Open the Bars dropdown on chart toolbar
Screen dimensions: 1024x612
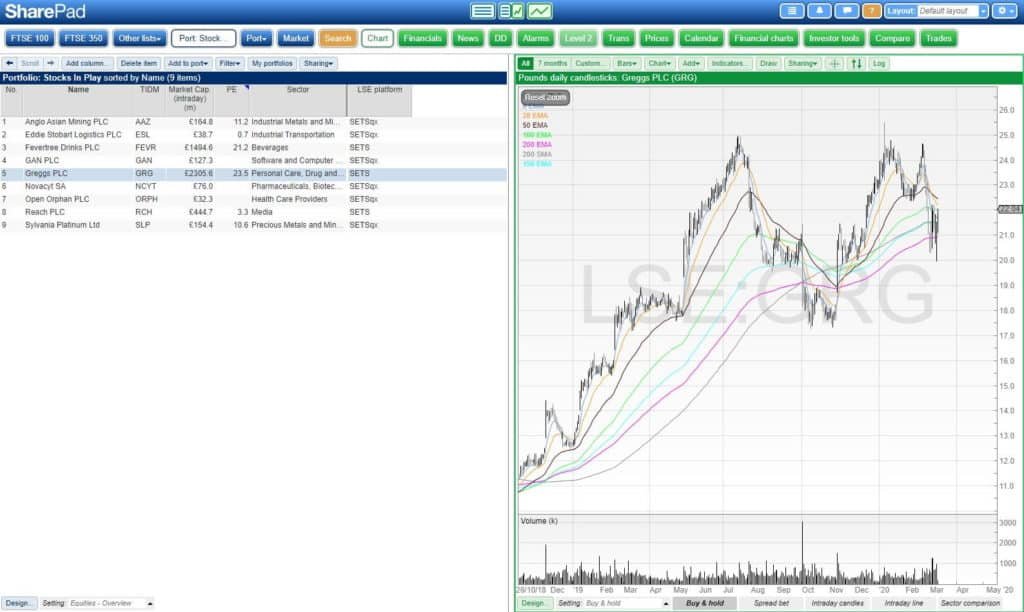click(x=626, y=63)
